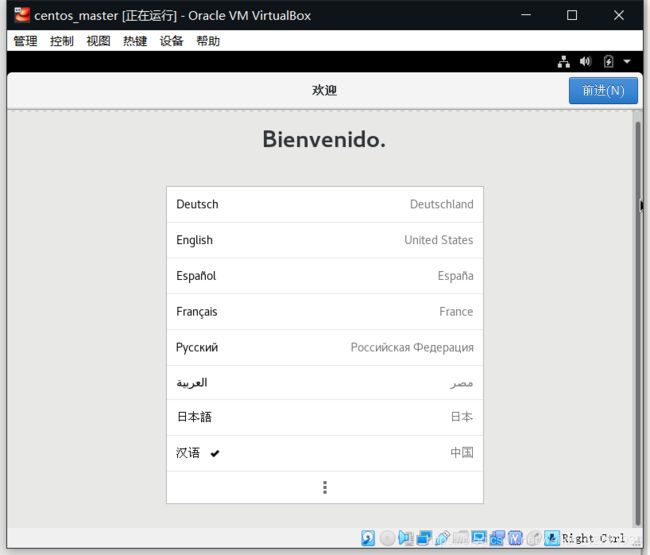Select Deutsch language row

(x=325, y=204)
